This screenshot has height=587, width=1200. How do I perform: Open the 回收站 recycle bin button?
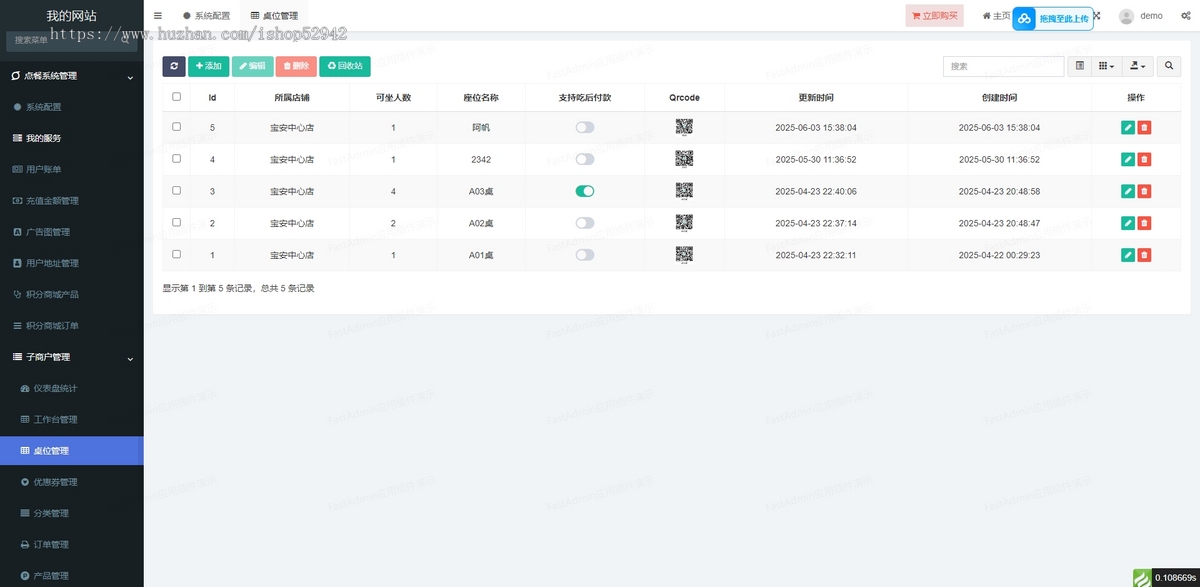(345, 66)
